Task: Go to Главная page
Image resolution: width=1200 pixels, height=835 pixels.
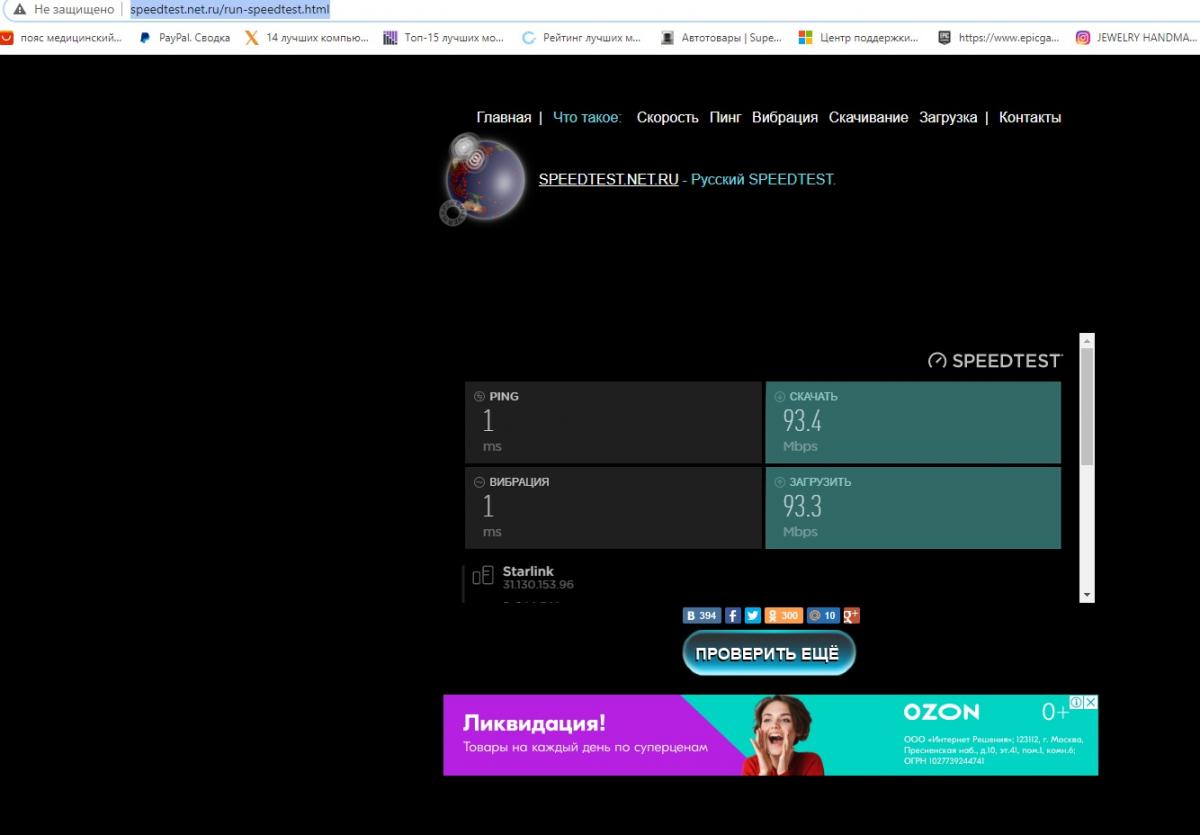Action: coord(504,117)
